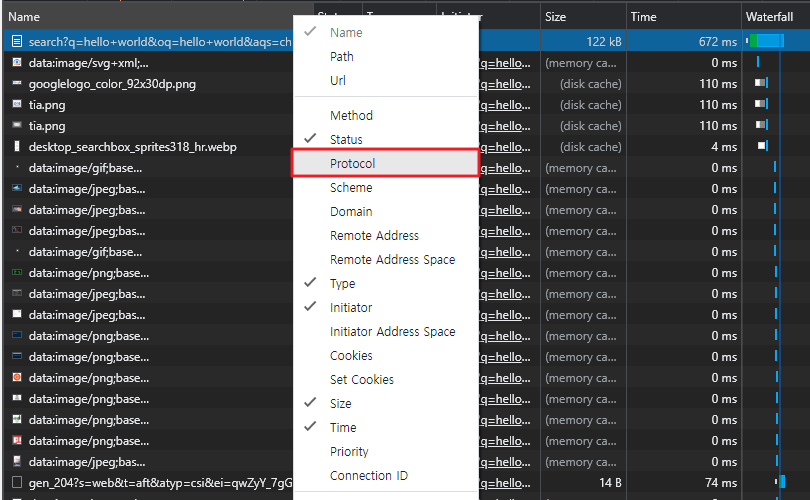Enable the Priority column option

pos(385,451)
